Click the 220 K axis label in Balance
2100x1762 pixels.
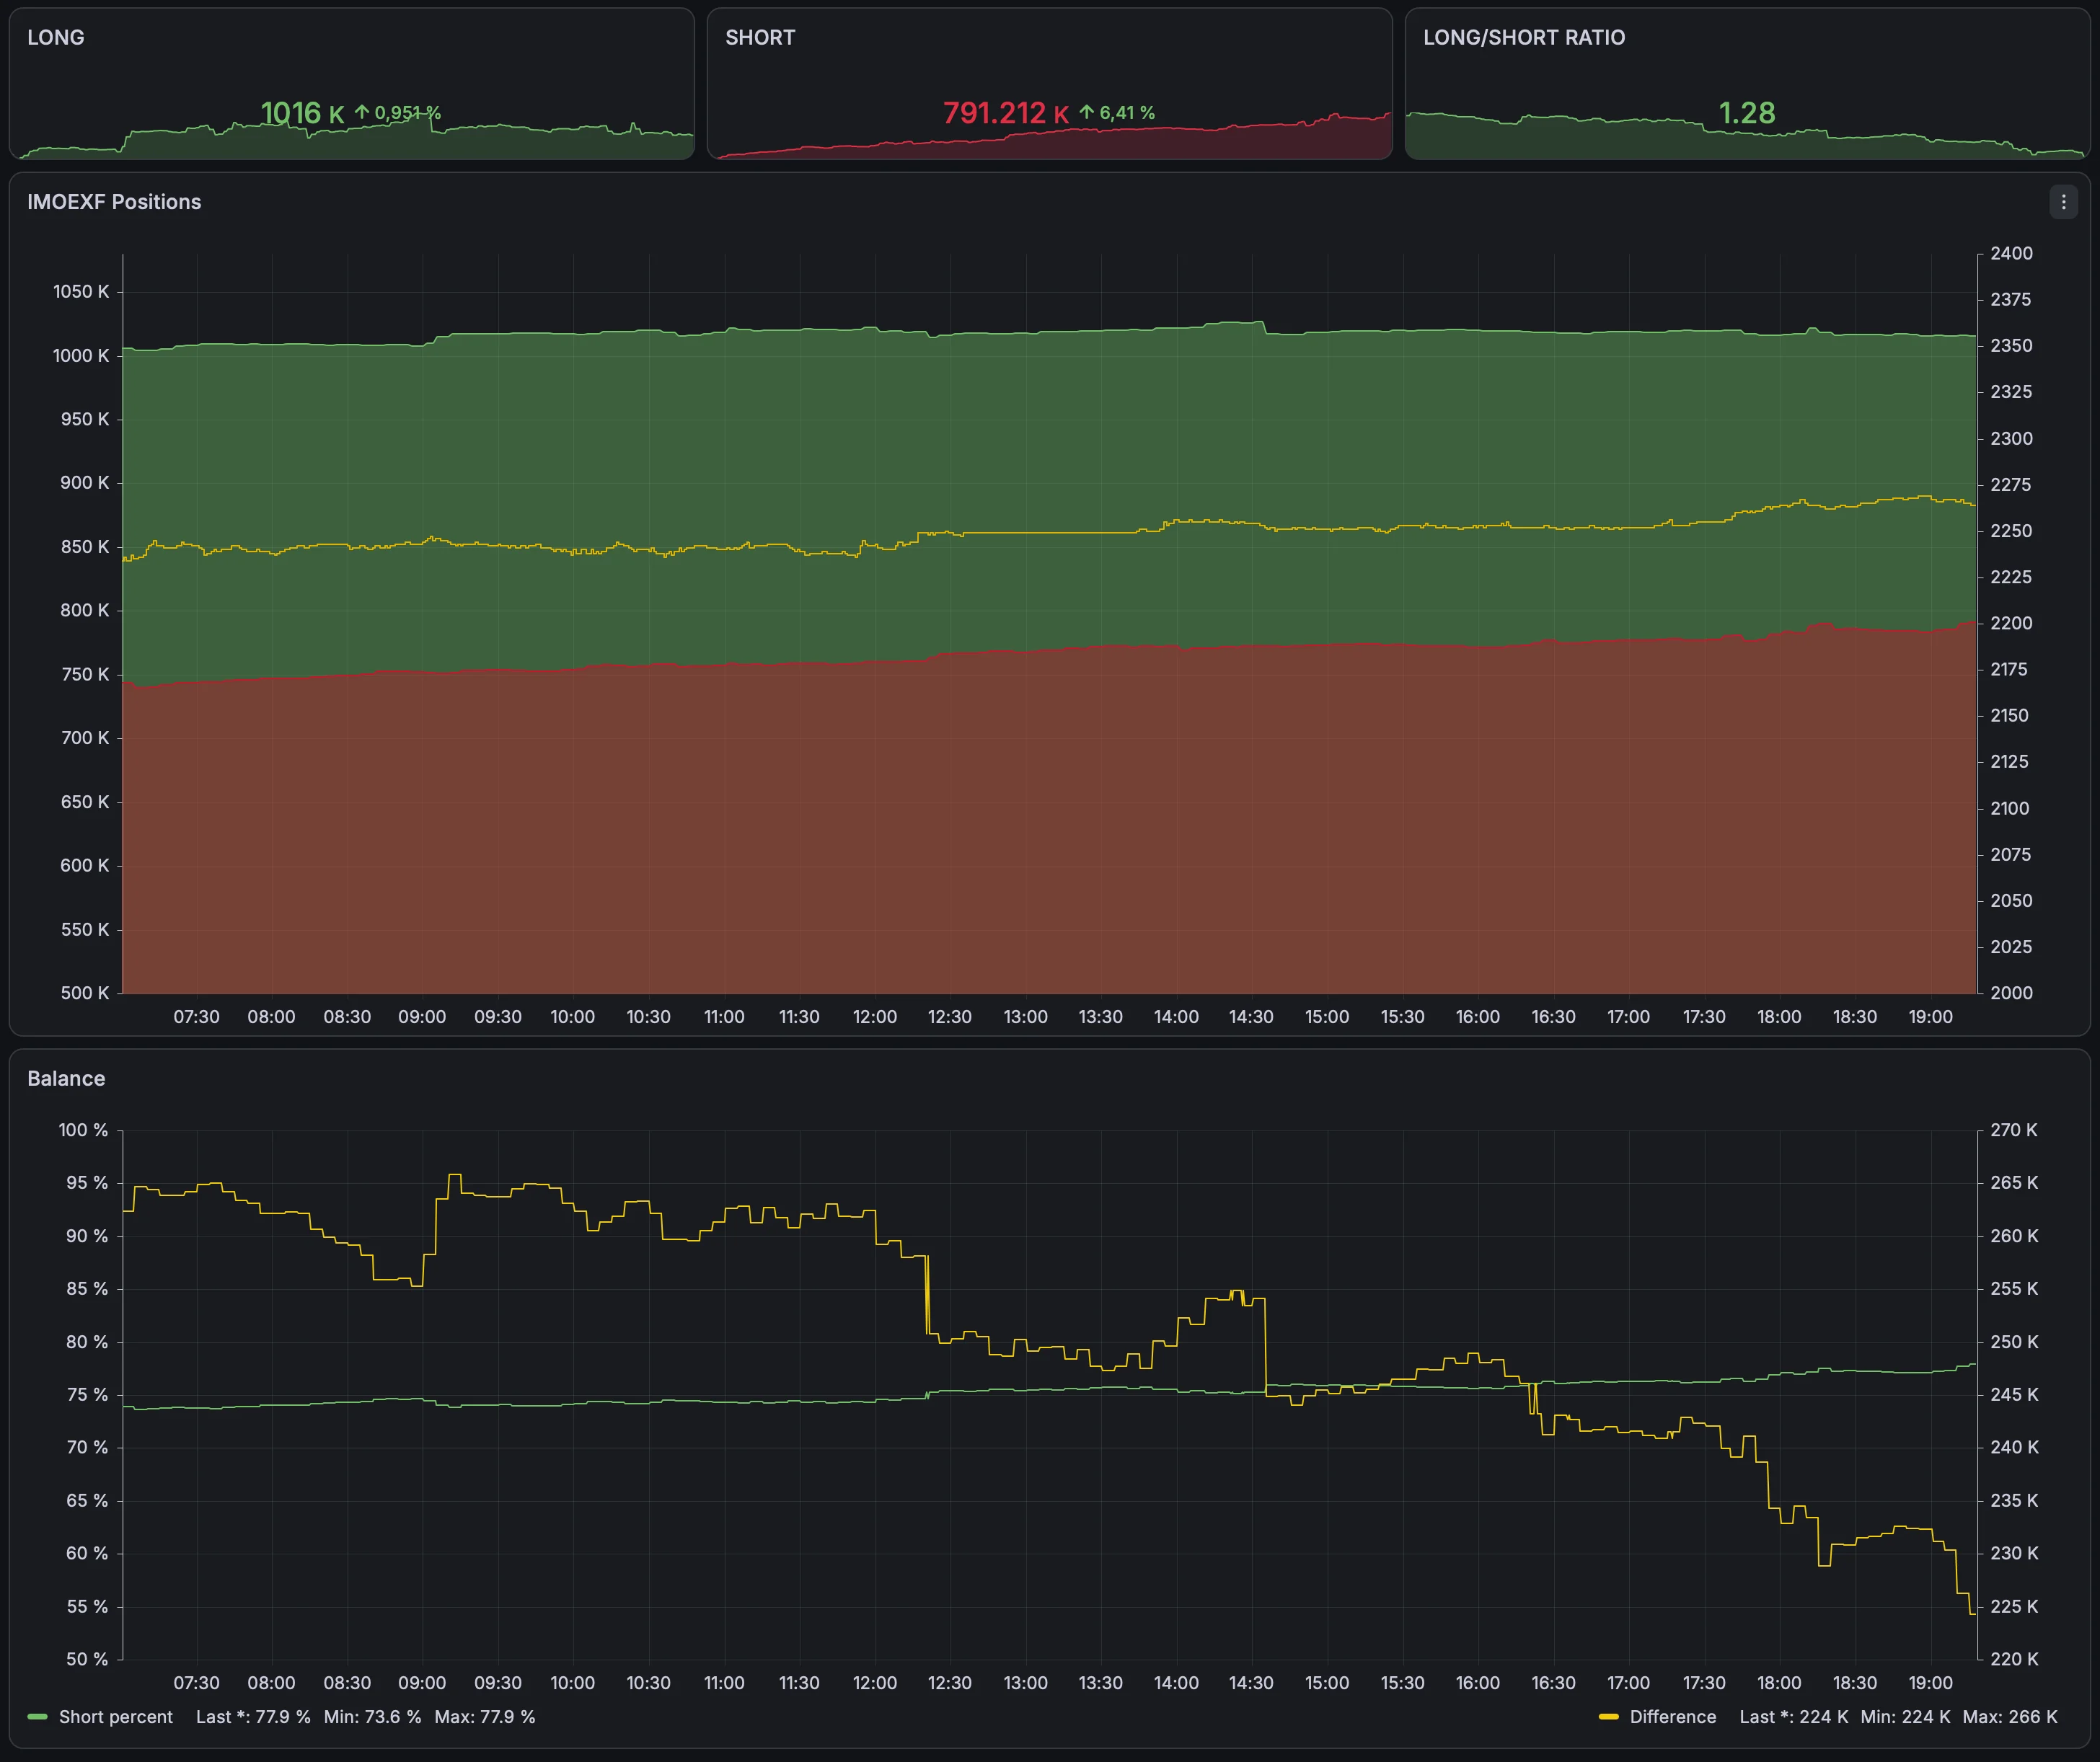(x=2013, y=1659)
